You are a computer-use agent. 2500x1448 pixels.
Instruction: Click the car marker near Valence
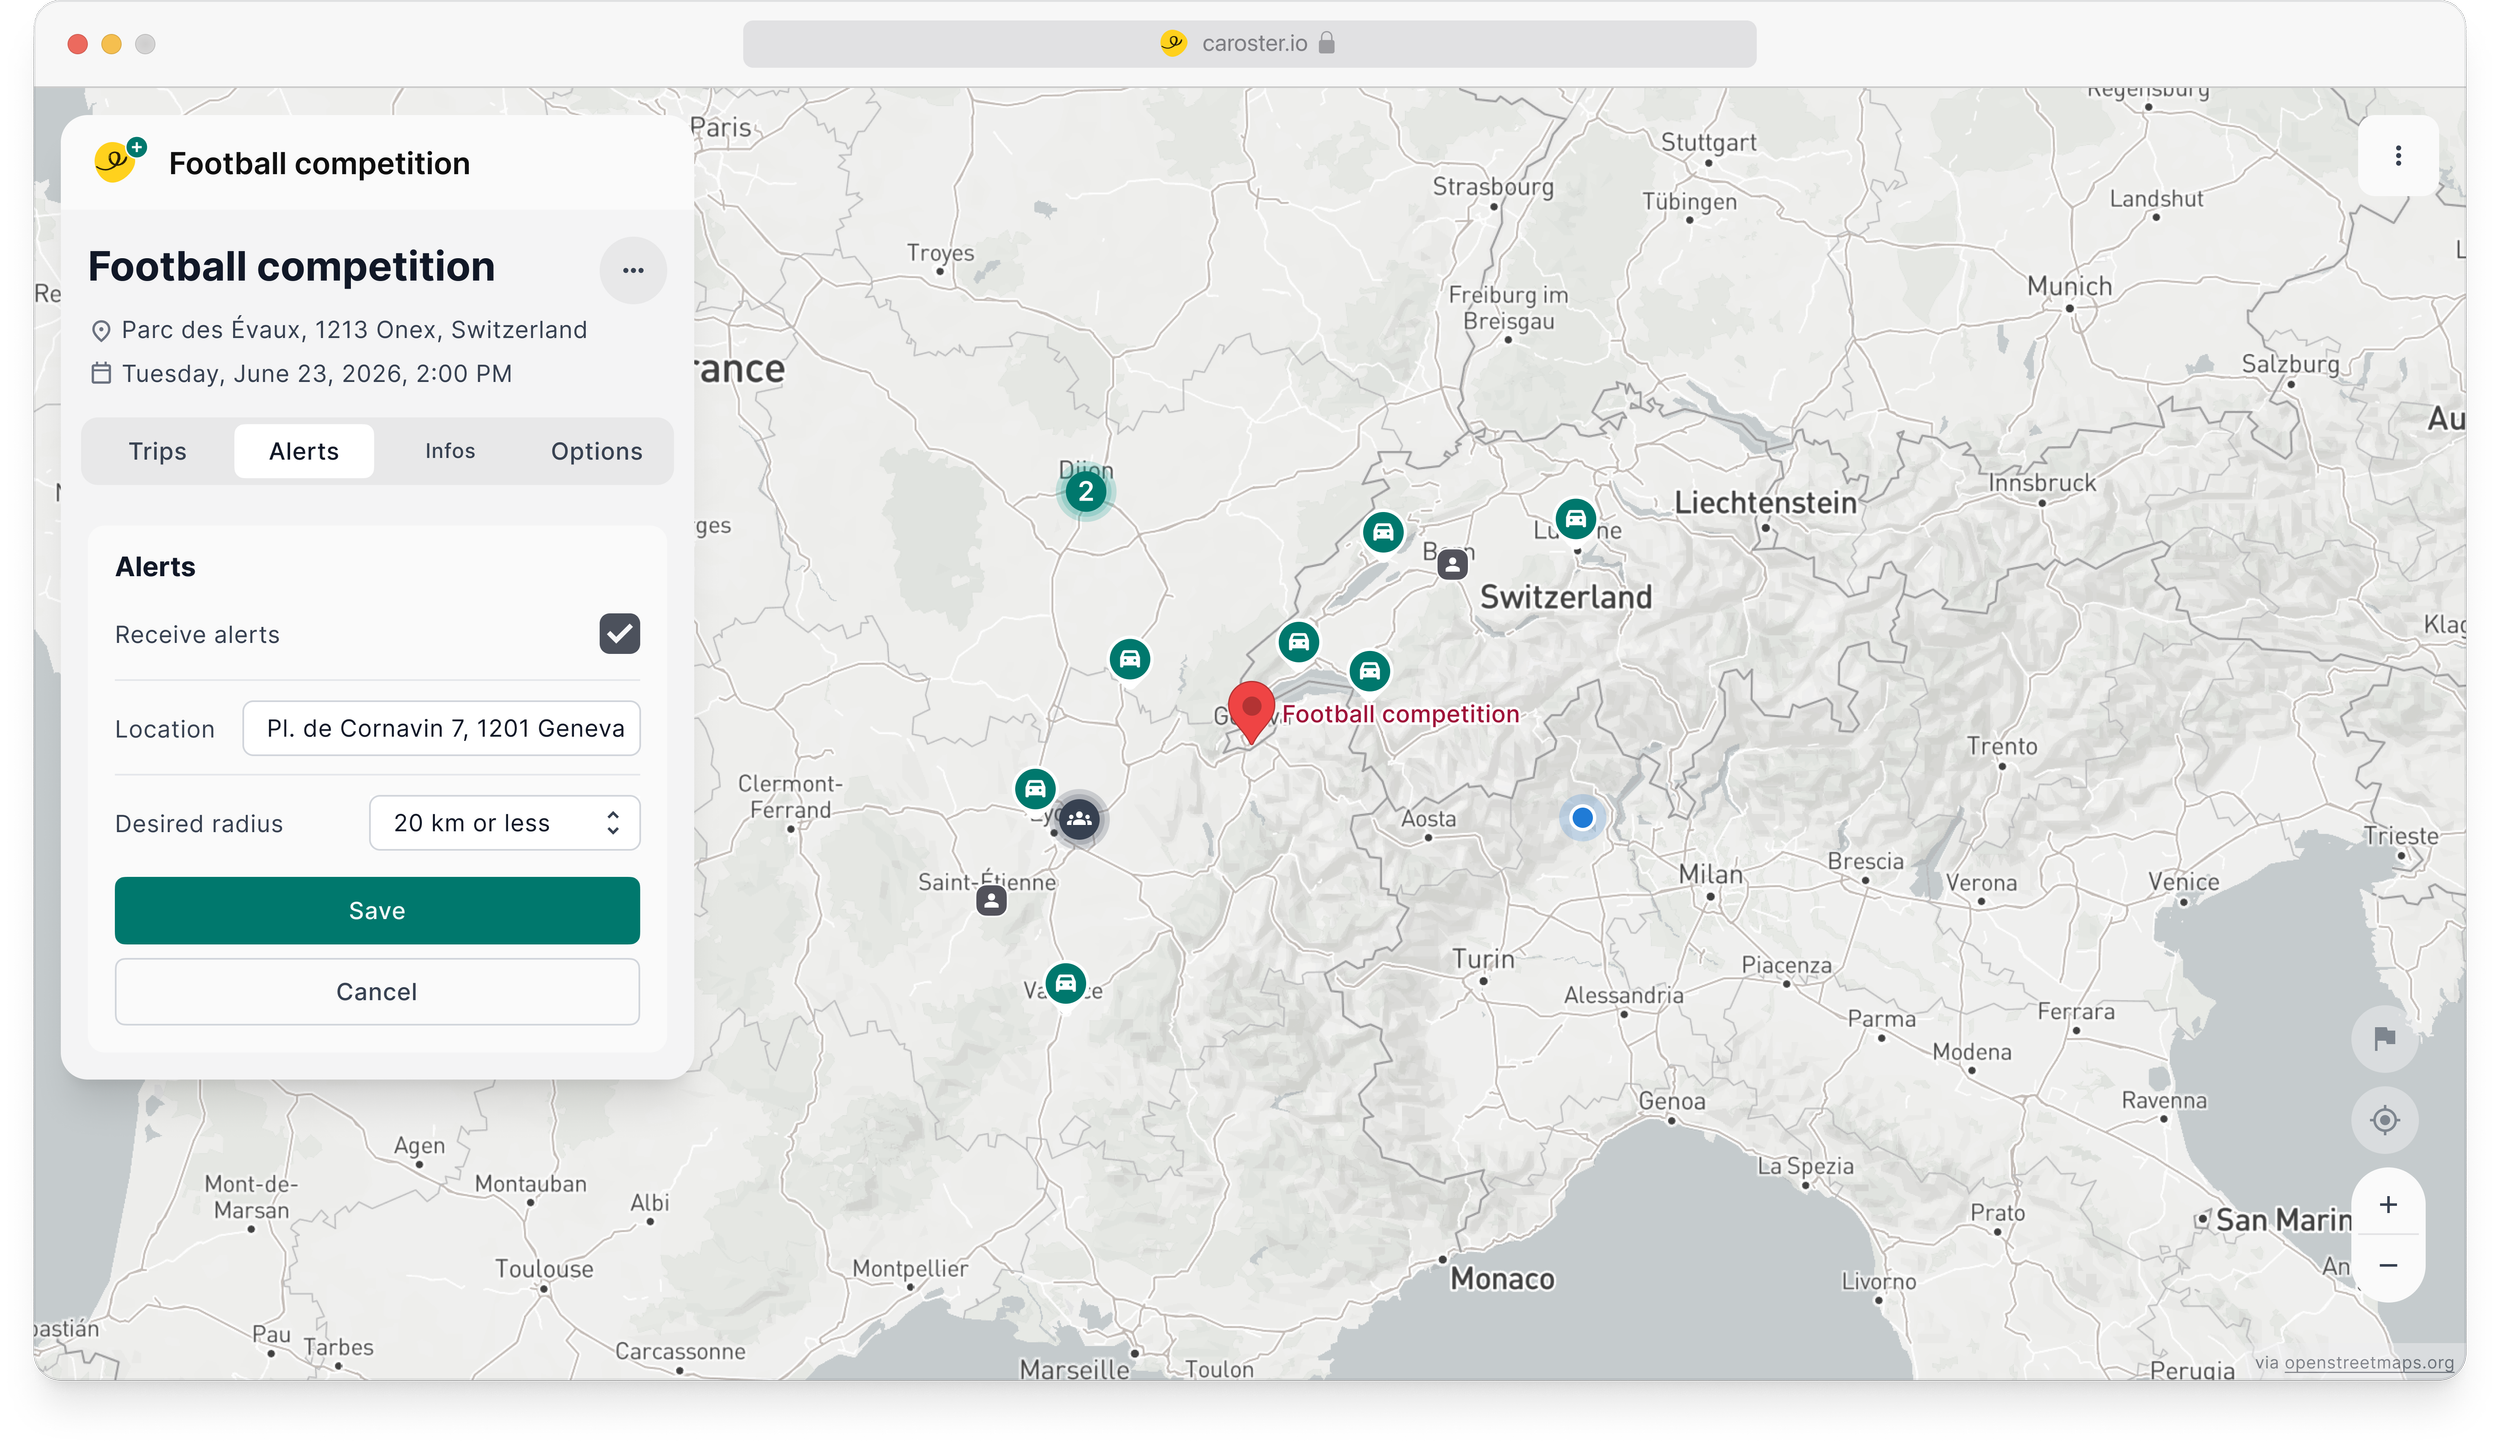pyautogui.click(x=1065, y=983)
